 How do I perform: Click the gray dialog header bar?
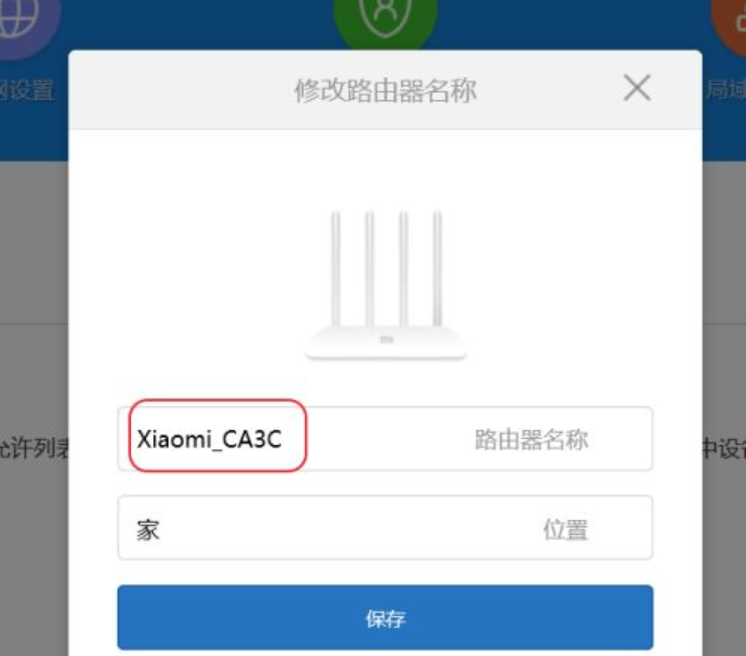(x=385, y=90)
